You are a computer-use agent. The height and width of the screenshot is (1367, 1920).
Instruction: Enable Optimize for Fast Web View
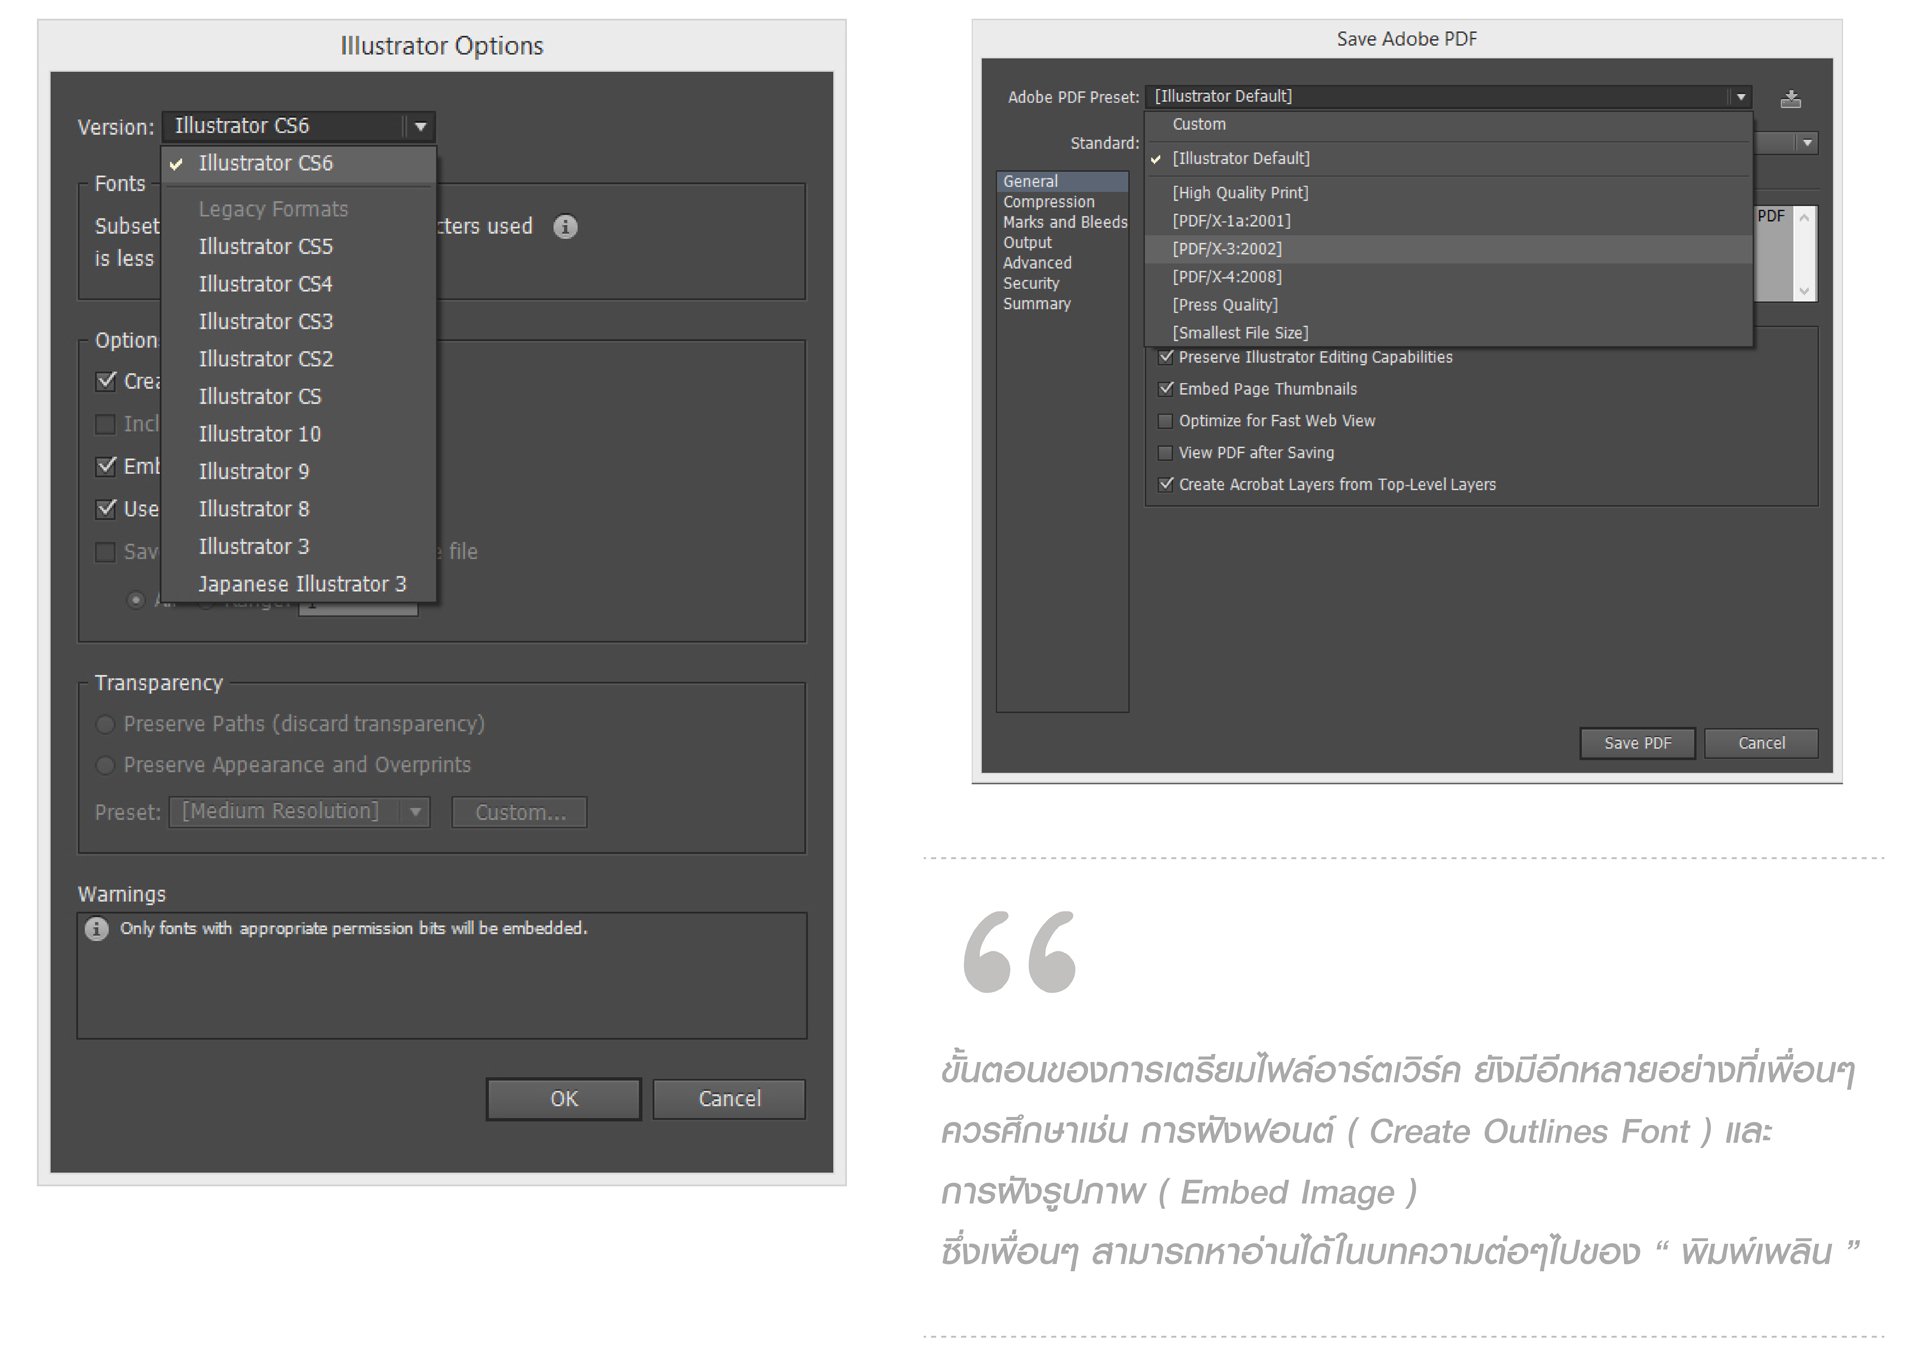tap(1166, 421)
